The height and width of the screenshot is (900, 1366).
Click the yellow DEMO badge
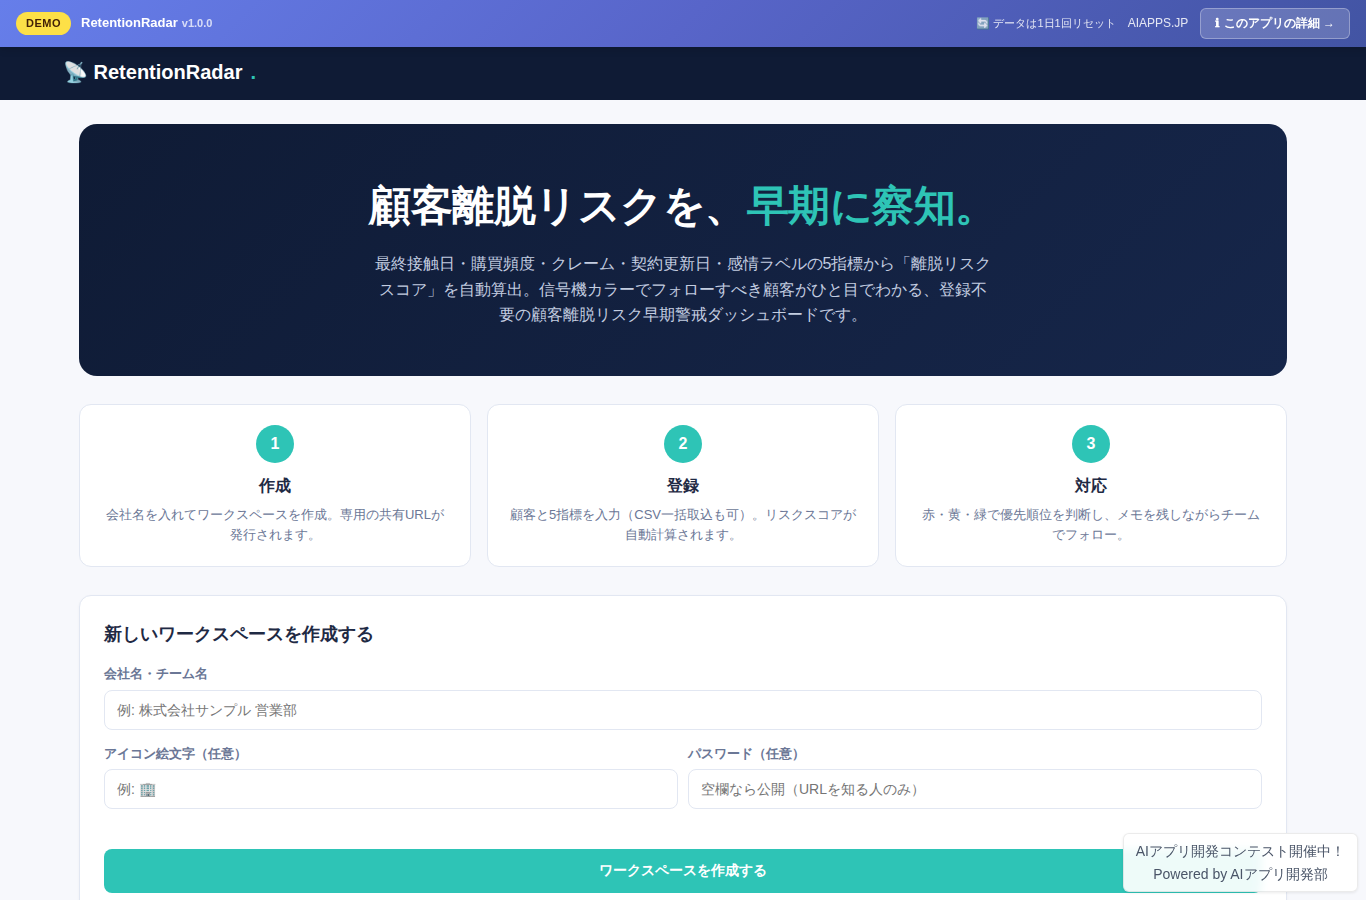coord(43,23)
